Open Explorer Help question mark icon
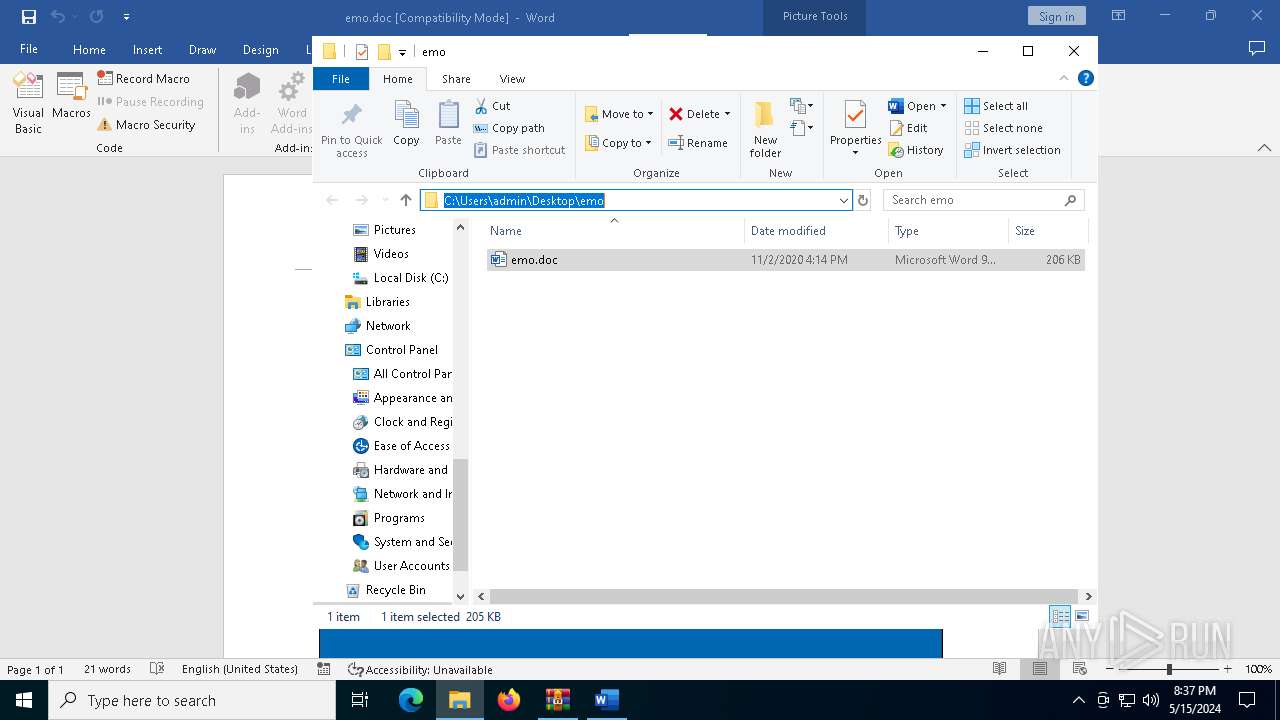 tap(1085, 78)
